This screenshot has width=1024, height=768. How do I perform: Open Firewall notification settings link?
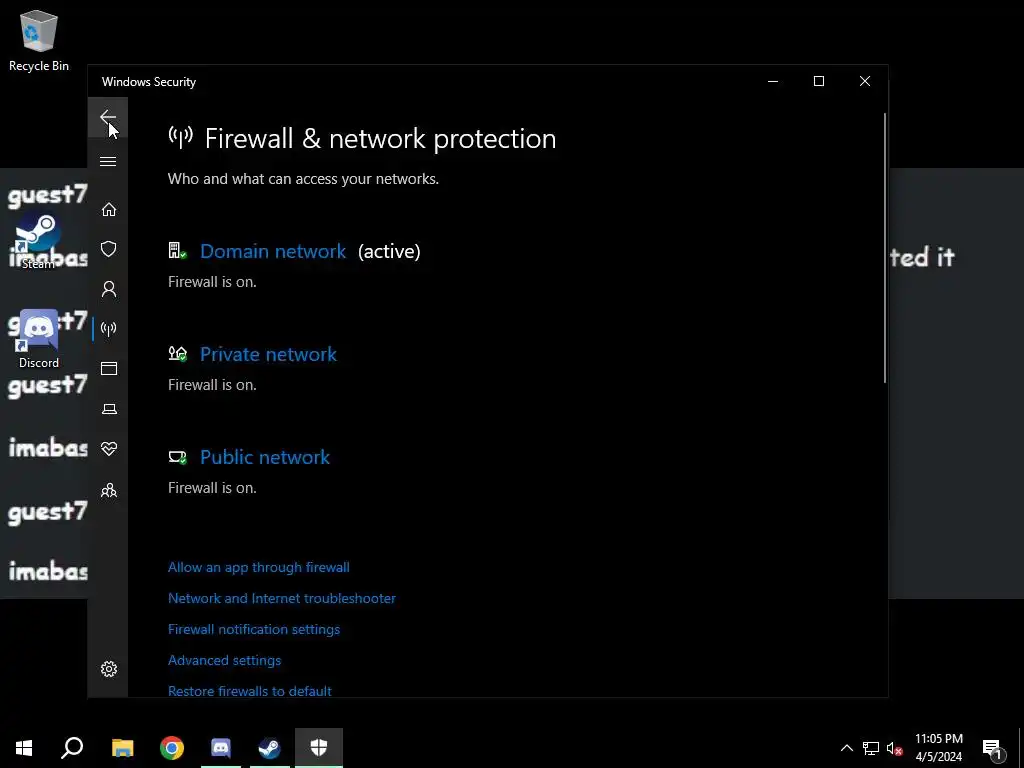(254, 629)
